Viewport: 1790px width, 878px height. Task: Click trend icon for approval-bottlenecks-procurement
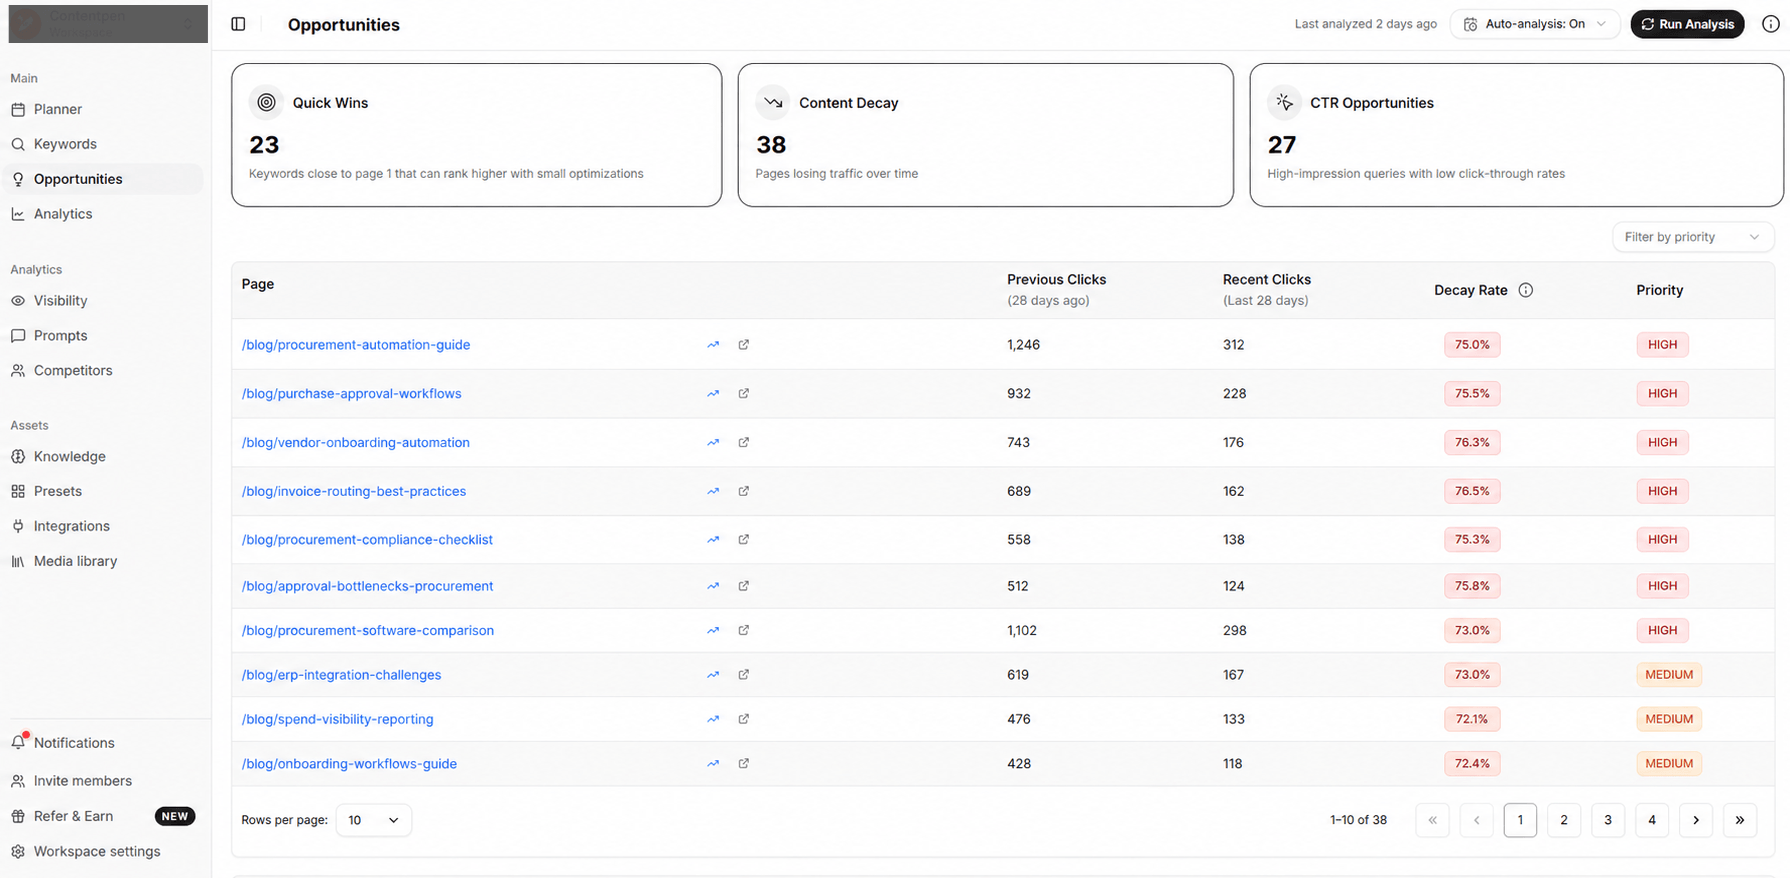(713, 586)
